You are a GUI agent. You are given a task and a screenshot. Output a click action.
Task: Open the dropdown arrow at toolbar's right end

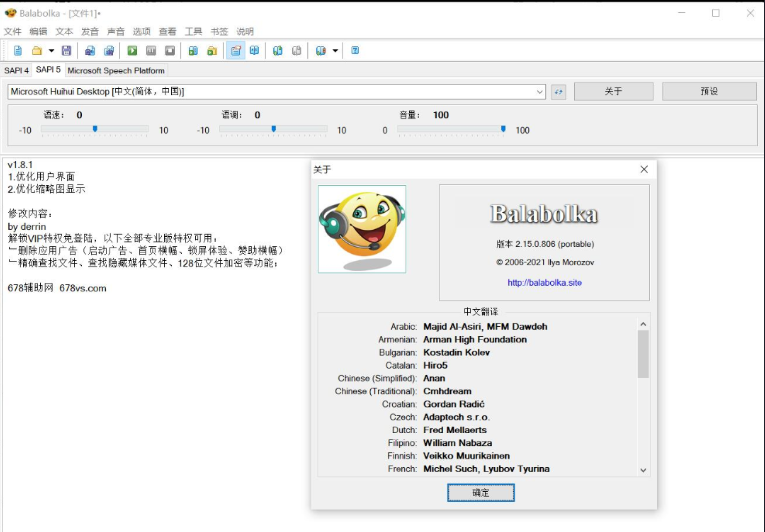(x=335, y=50)
